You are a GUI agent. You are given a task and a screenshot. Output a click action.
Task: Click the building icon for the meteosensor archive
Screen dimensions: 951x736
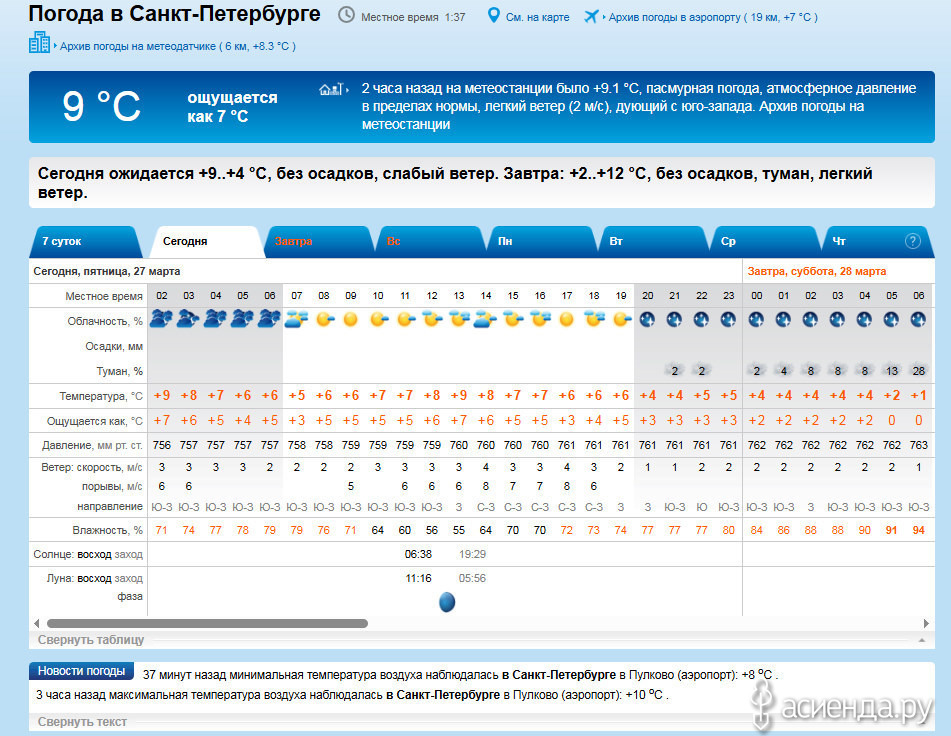(x=39, y=42)
